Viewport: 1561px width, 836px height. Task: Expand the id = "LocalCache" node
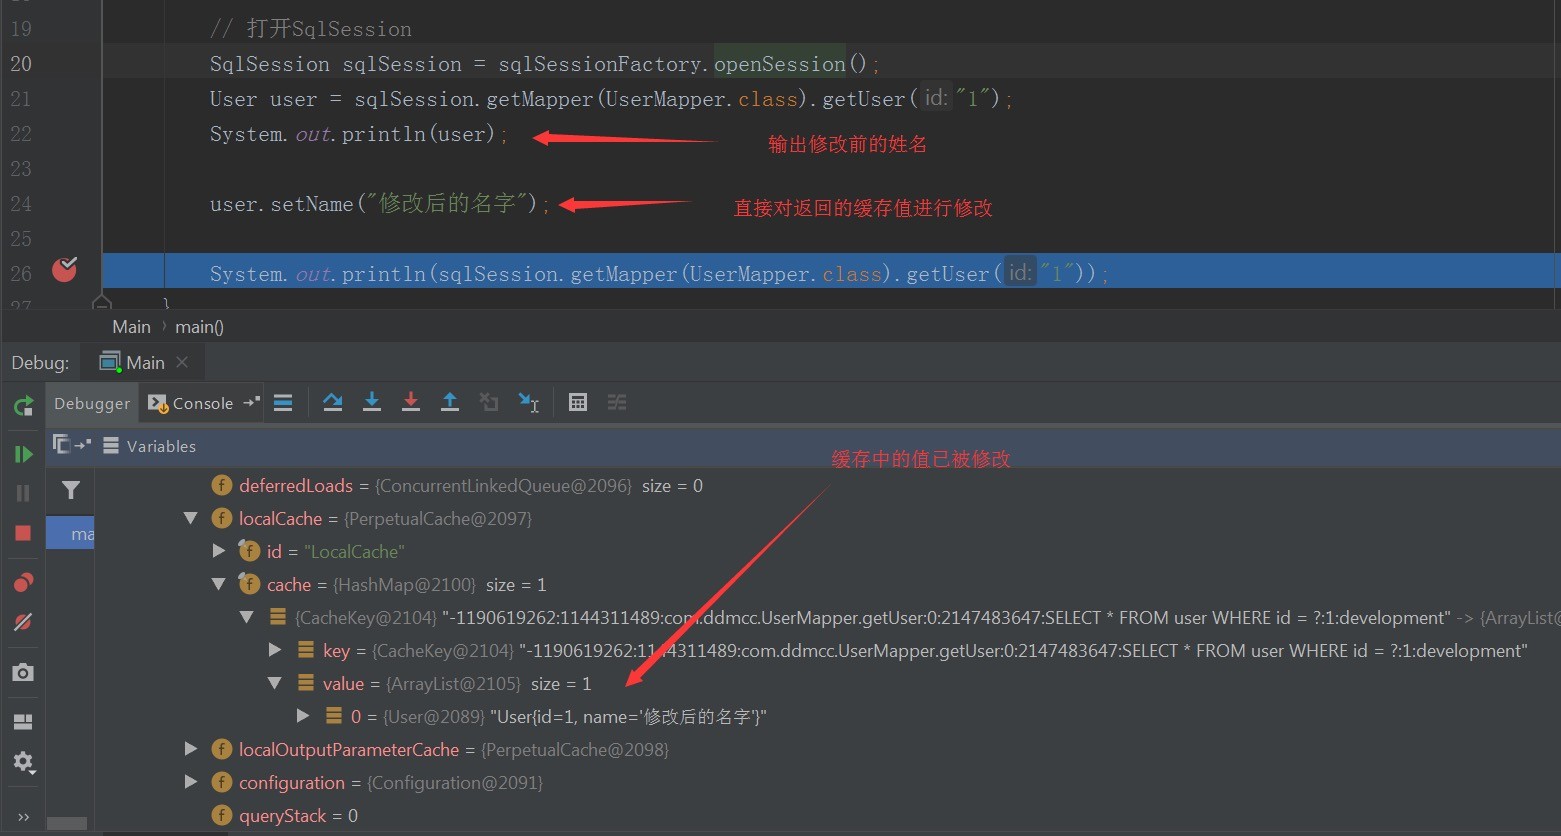pos(219,551)
